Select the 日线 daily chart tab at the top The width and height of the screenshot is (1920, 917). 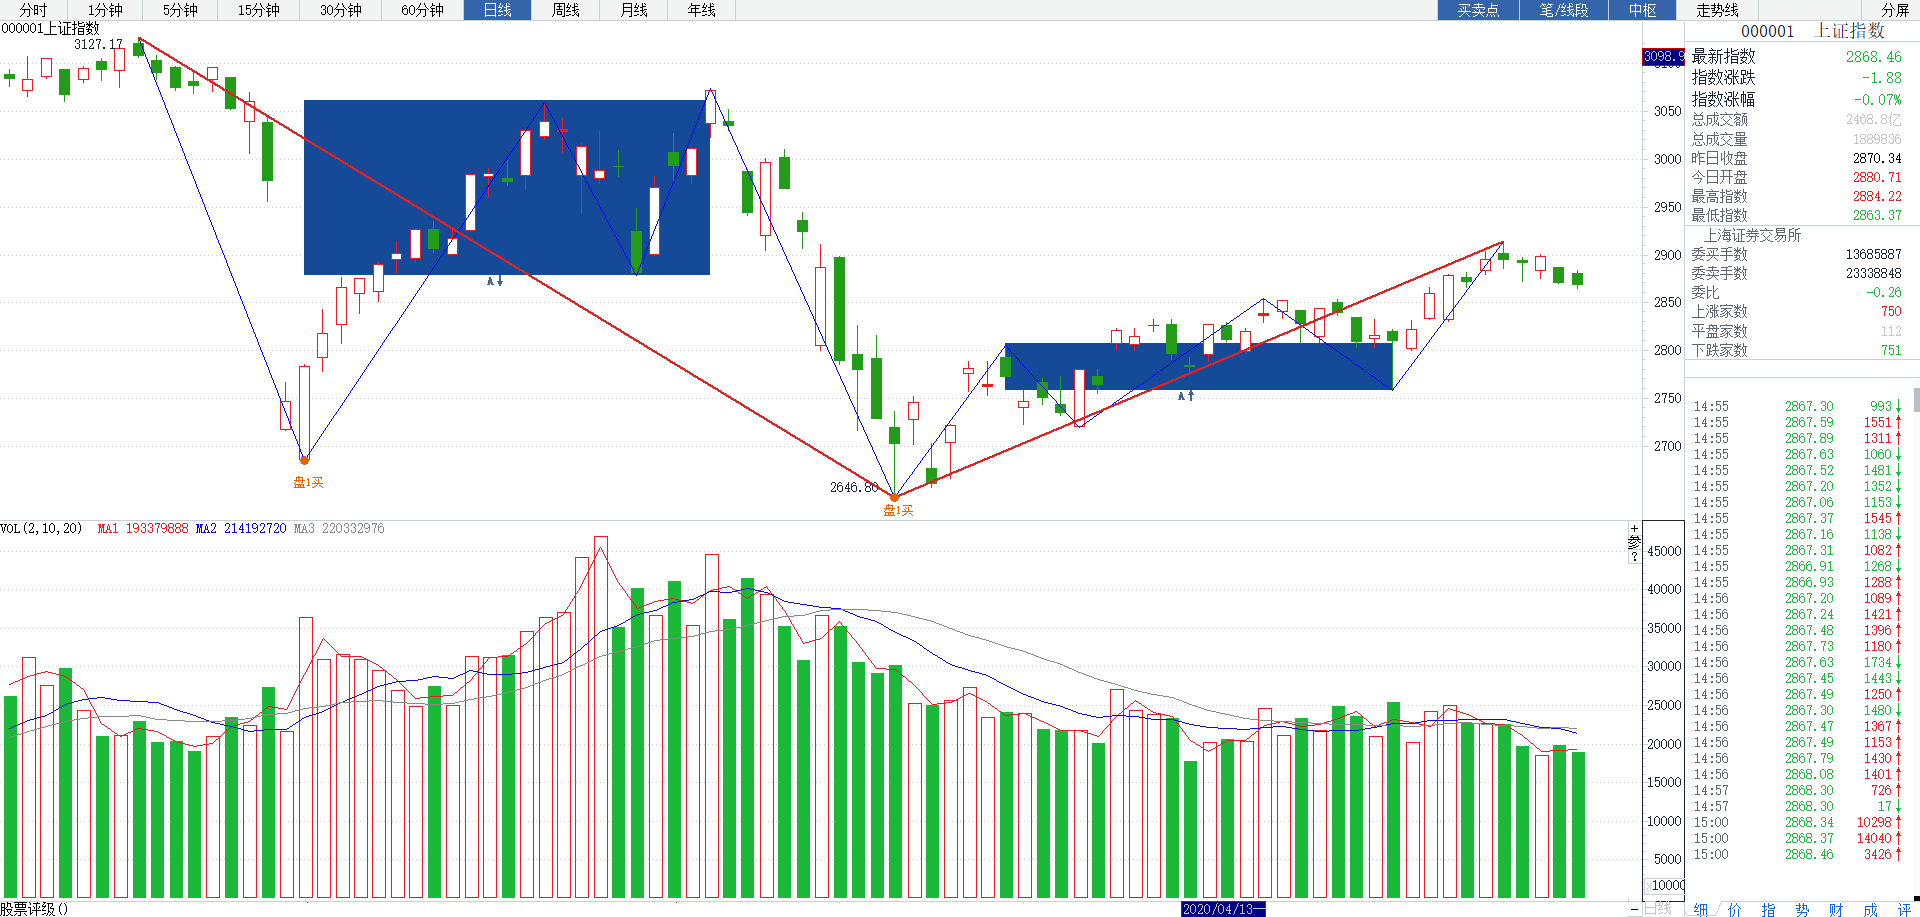pyautogui.click(x=497, y=10)
